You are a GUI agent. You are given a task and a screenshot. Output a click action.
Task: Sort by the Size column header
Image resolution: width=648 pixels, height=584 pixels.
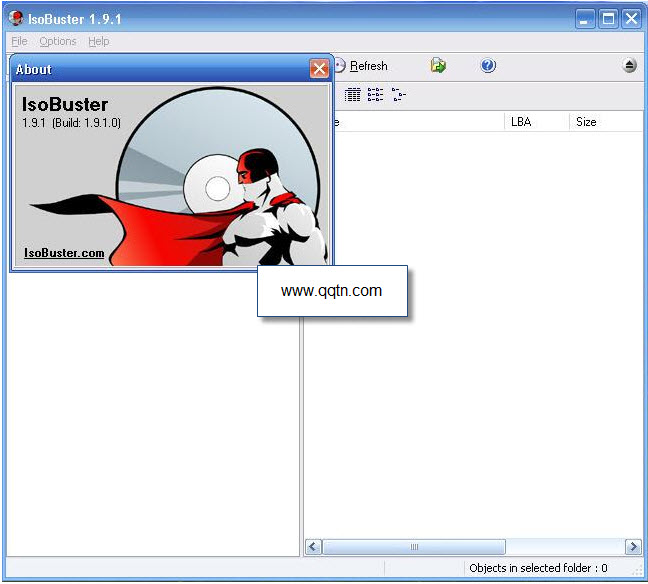(605, 122)
